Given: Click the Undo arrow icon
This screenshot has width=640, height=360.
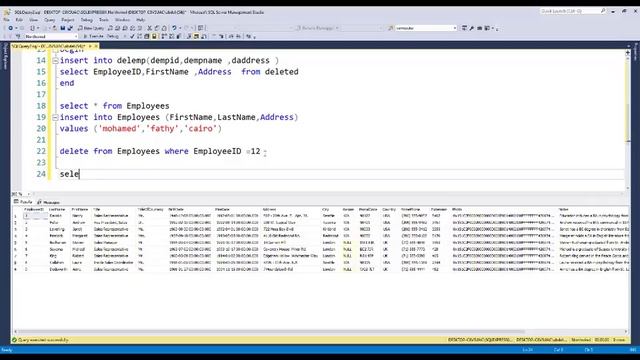Looking at the screenshot, I should click(174, 28).
